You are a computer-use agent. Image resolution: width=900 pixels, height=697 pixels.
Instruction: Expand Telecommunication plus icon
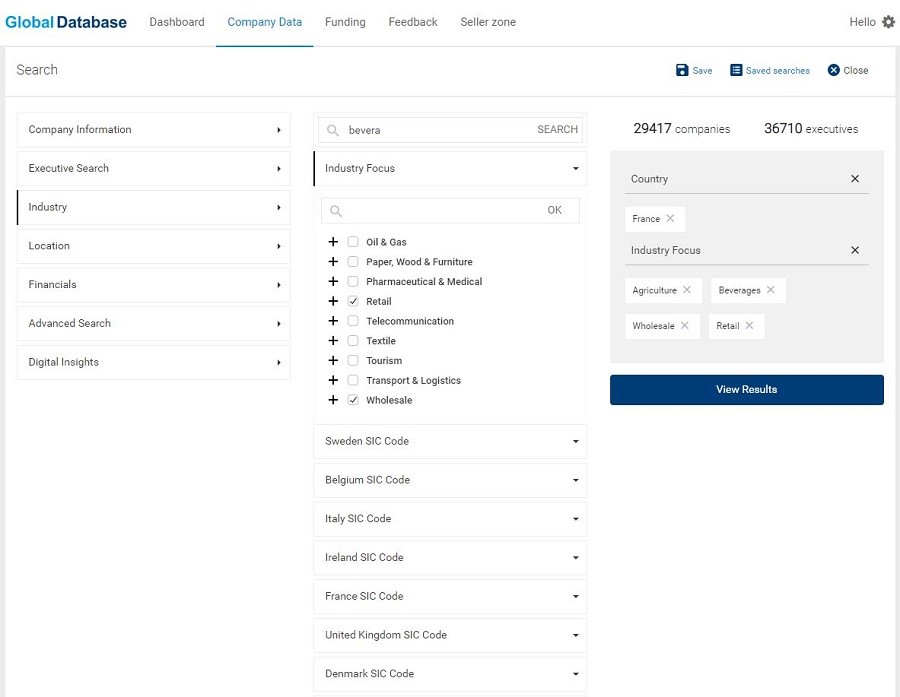pos(333,321)
